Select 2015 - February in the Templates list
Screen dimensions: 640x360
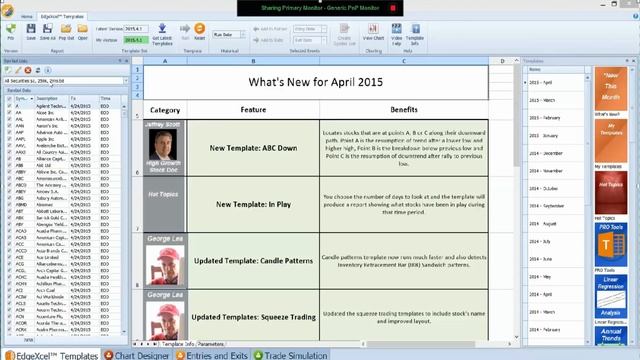[555, 118]
